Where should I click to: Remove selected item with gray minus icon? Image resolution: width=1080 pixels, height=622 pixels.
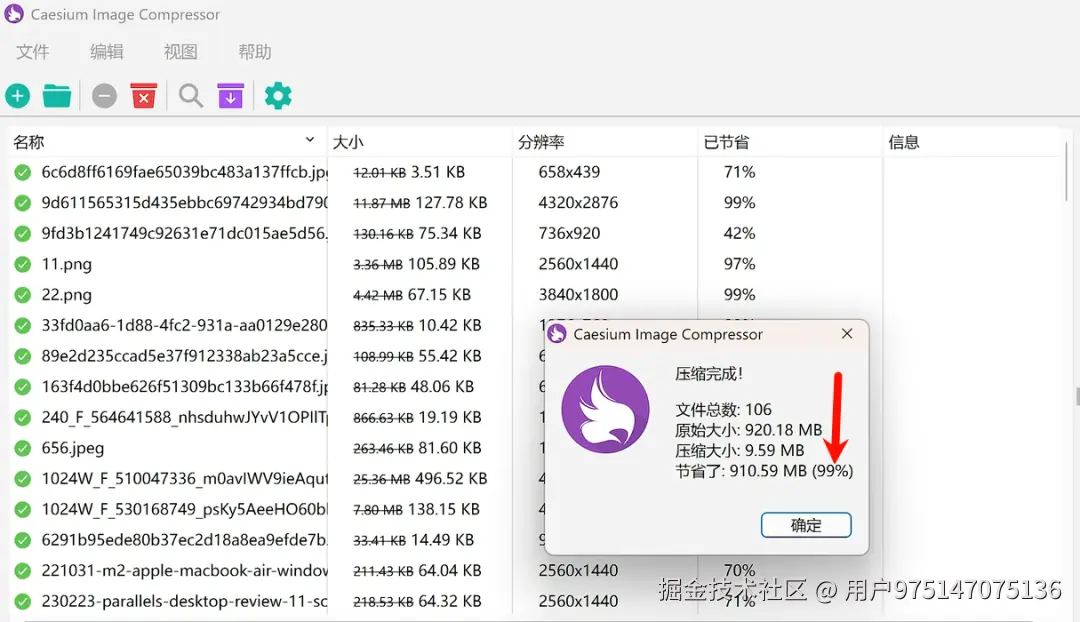pyautogui.click(x=105, y=96)
